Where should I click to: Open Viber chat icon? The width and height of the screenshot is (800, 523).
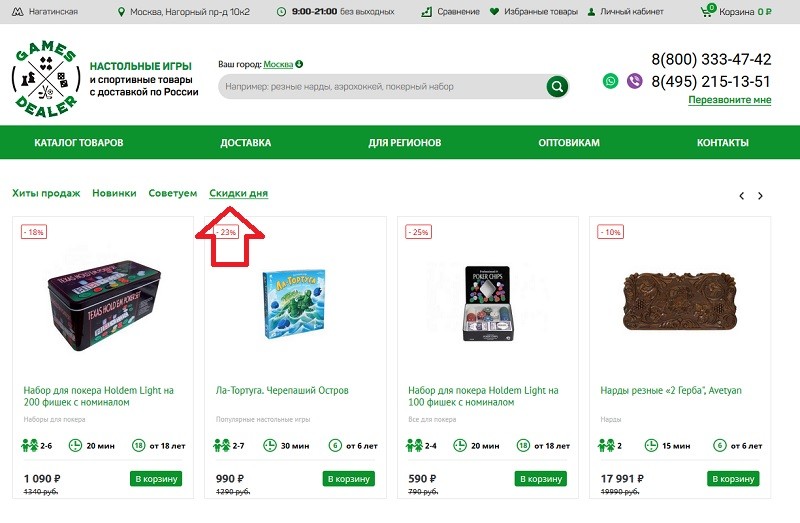pyautogui.click(x=634, y=81)
